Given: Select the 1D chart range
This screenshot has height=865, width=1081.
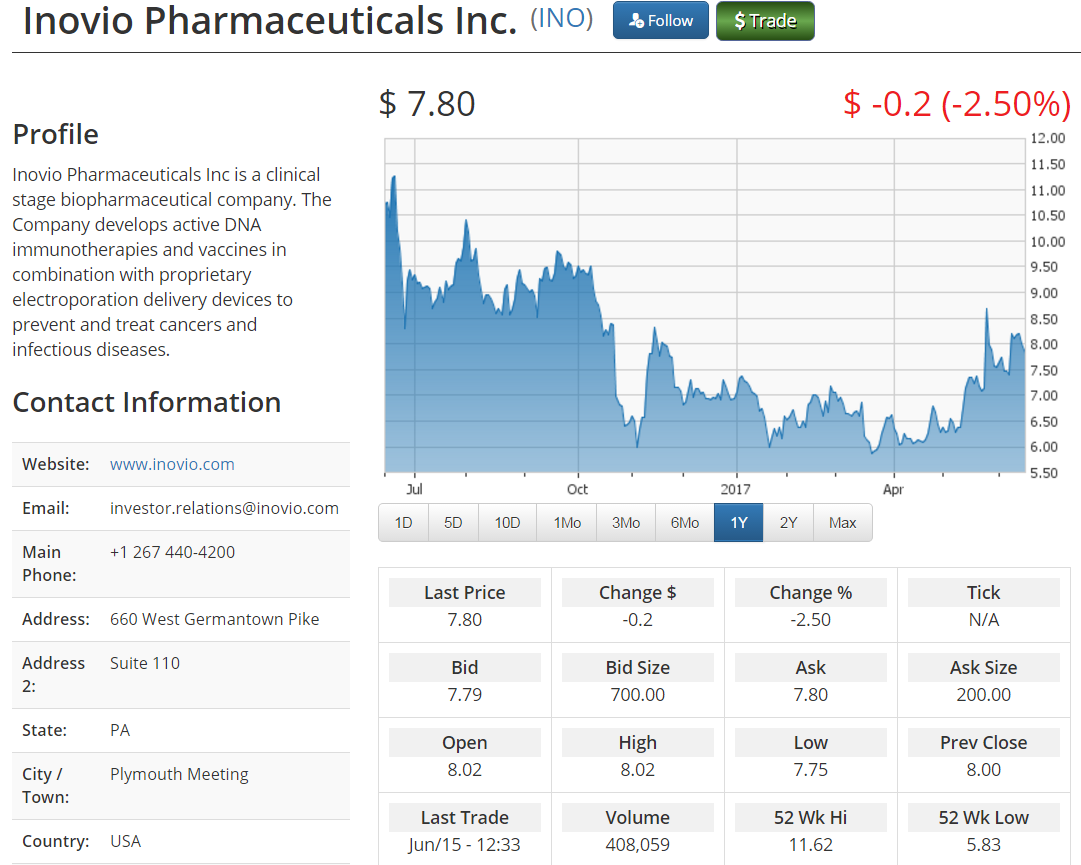Looking at the screenshot, I should point(403,522).
